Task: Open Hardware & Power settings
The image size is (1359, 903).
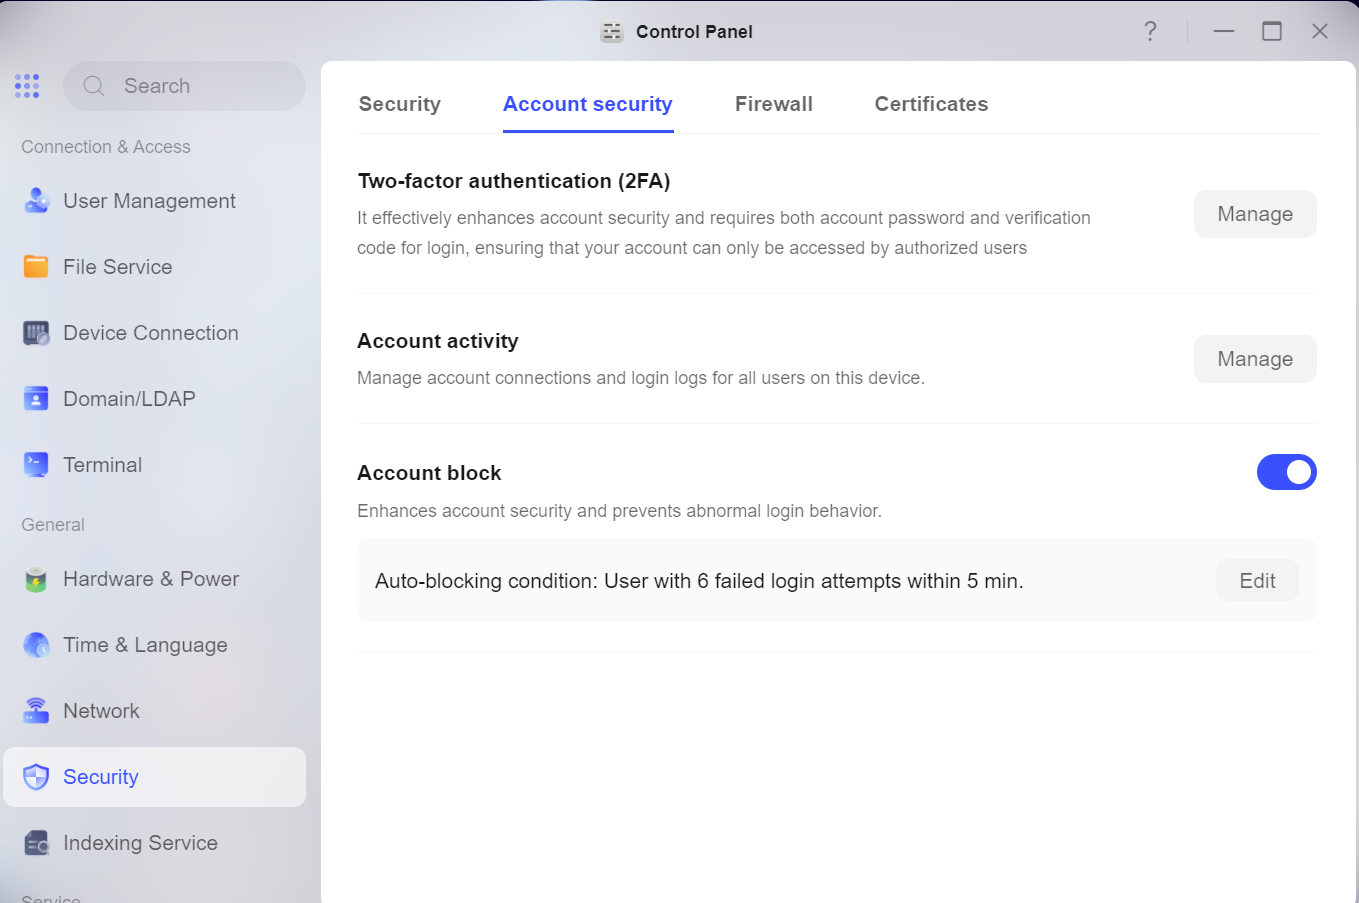Action: 155,579
